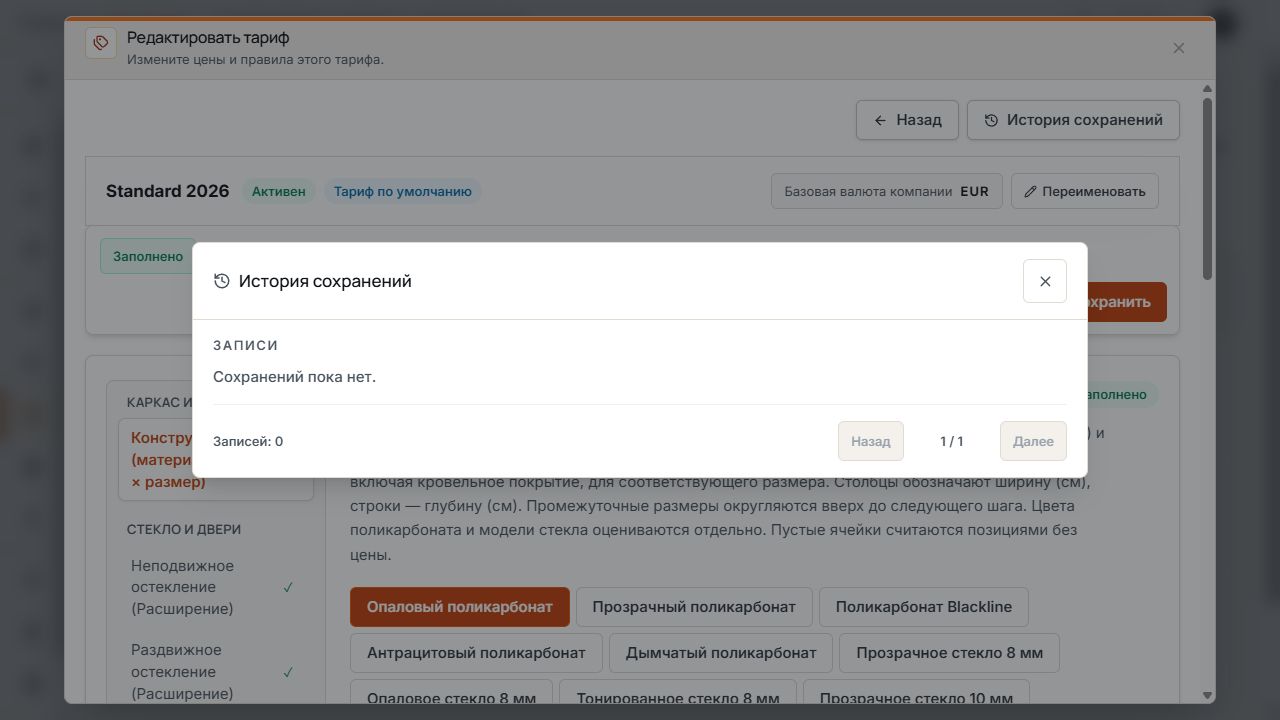The image size is (1280, 720).
Task: Open the Поликарбонат Blackline tab
Action: click(x=924, y=607)
